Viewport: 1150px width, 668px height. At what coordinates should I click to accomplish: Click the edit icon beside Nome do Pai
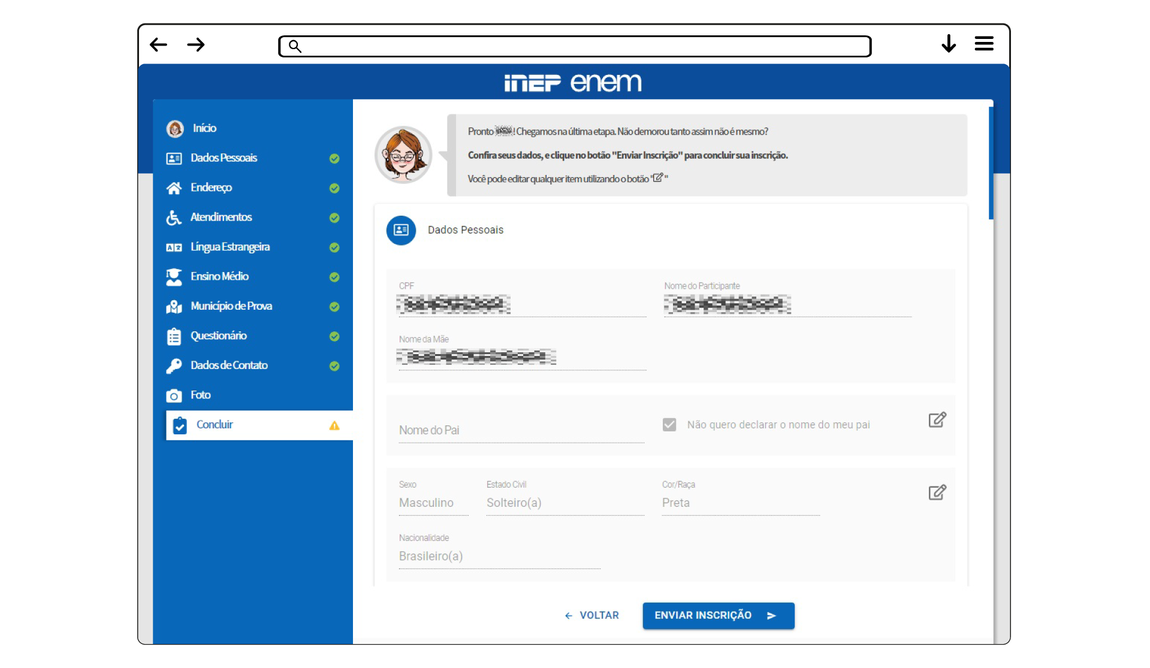pyautogui.click(x=937, y=420)
